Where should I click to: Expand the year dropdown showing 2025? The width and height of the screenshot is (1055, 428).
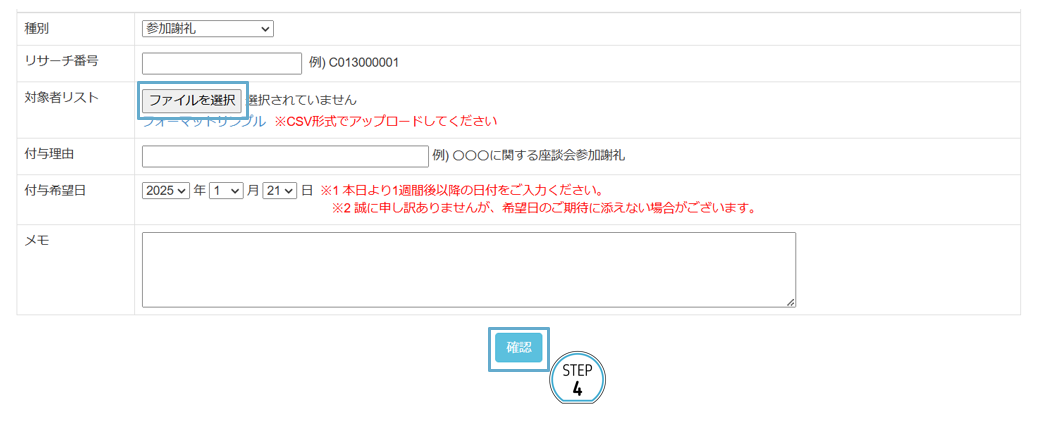pos(166,190)
